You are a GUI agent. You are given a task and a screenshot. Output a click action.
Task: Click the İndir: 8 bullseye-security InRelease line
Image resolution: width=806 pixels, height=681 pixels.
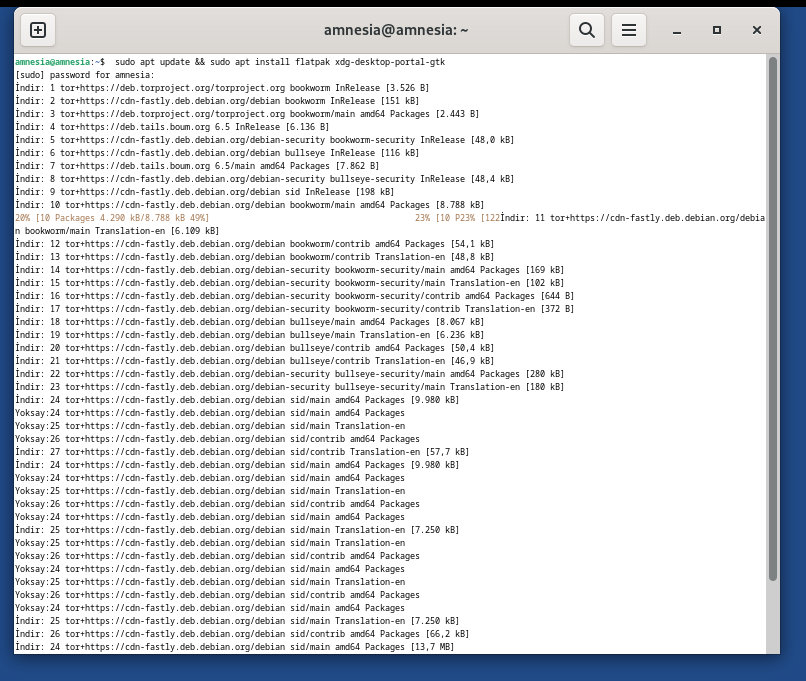[265, 179]
